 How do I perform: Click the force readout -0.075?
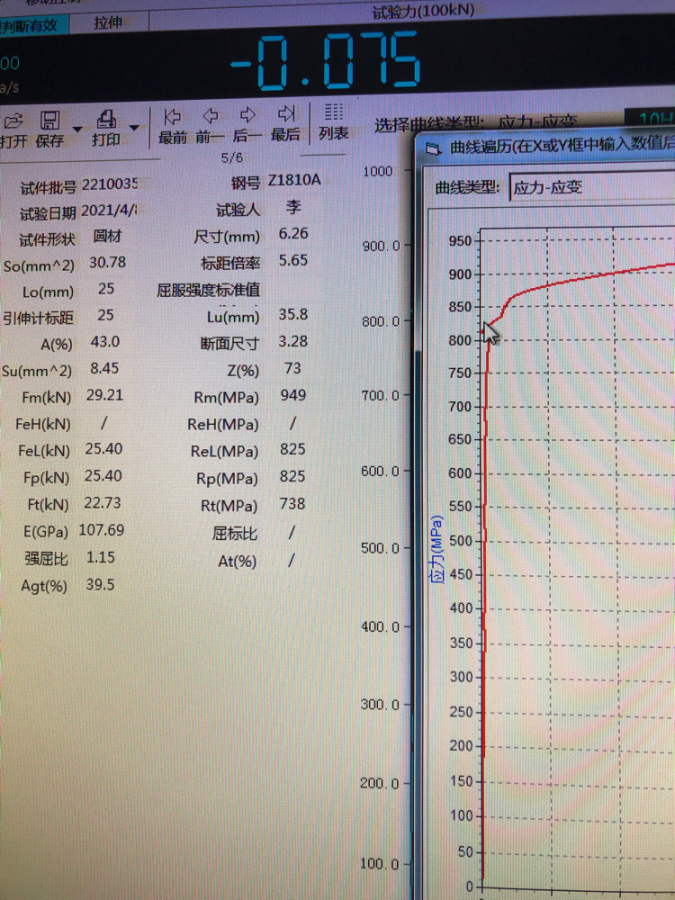pyautogui.click(x=325, y=62)
